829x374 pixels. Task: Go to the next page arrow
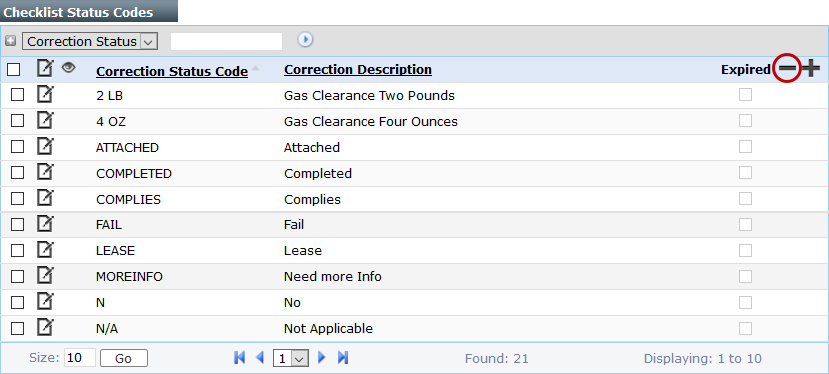[x=321, y=358]
